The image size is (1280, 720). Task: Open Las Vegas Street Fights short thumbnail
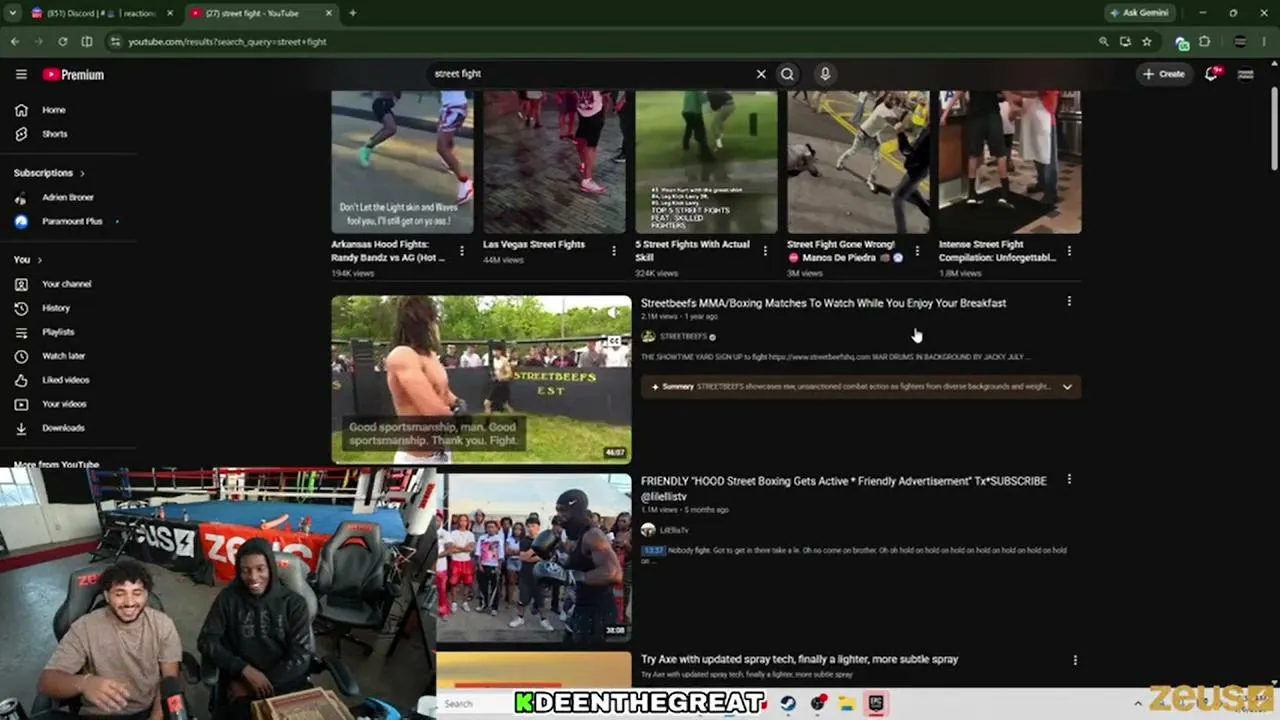point(554,162)
